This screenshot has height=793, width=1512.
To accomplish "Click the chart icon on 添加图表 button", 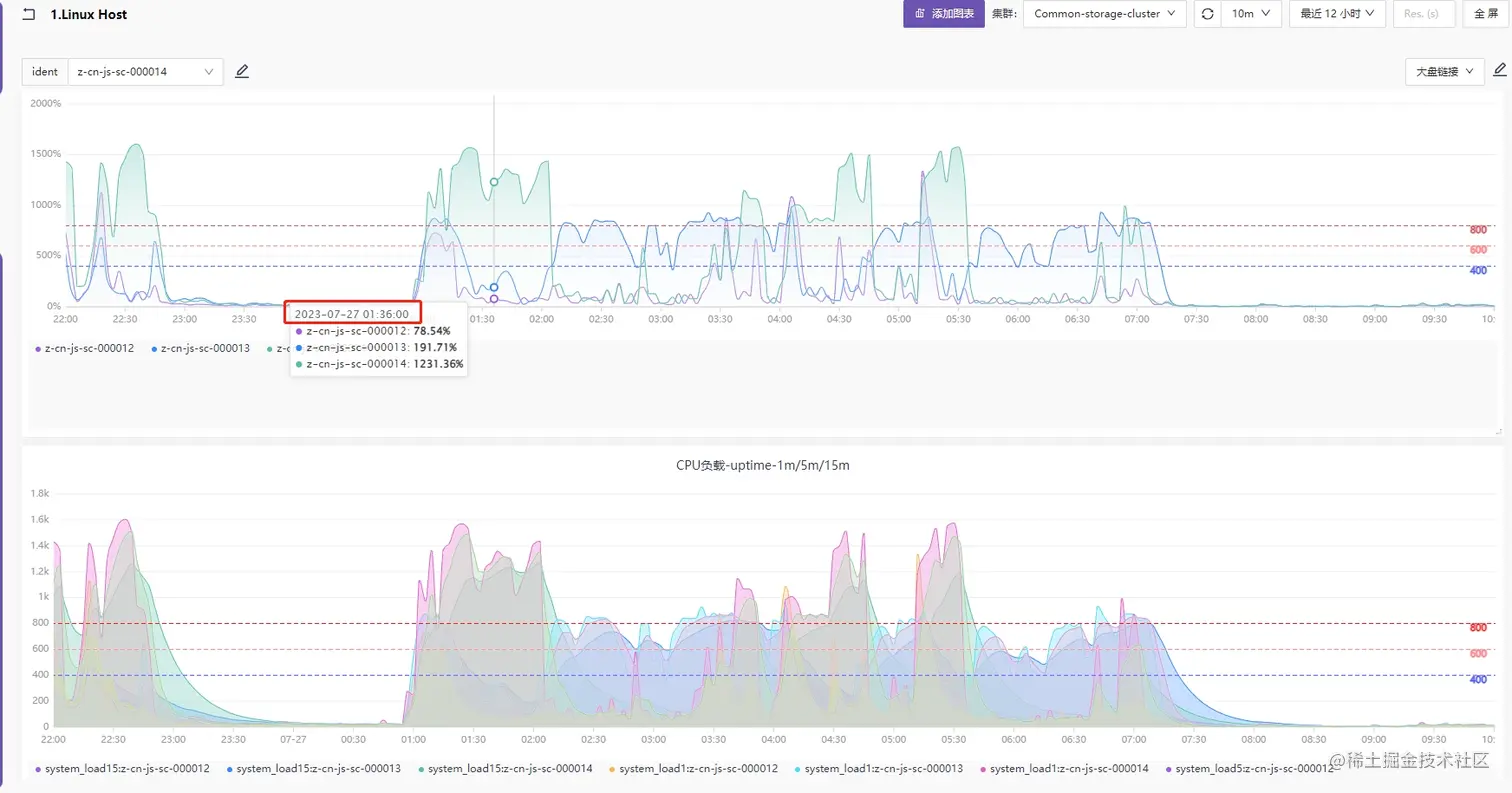I will click(x=919, y=14).
